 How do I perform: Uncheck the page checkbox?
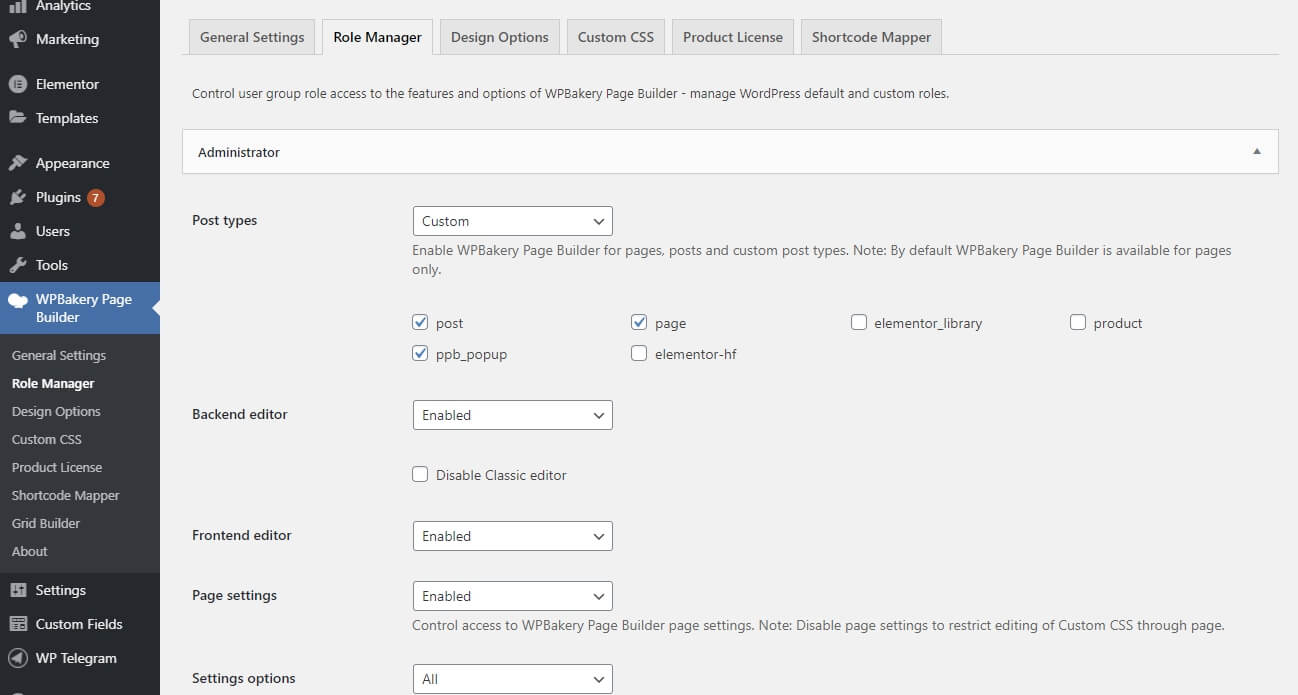pyautogui.click(x=639, y=322)
